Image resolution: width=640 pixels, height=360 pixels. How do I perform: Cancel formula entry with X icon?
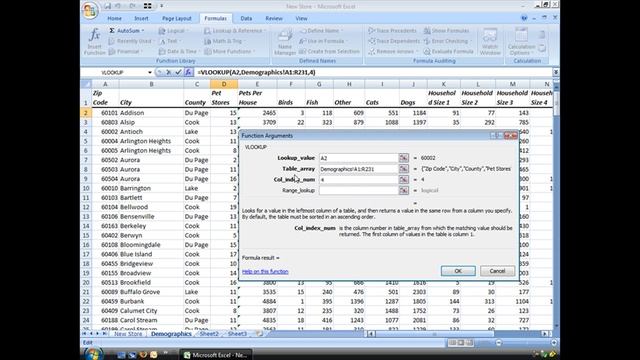click(168, 72)
